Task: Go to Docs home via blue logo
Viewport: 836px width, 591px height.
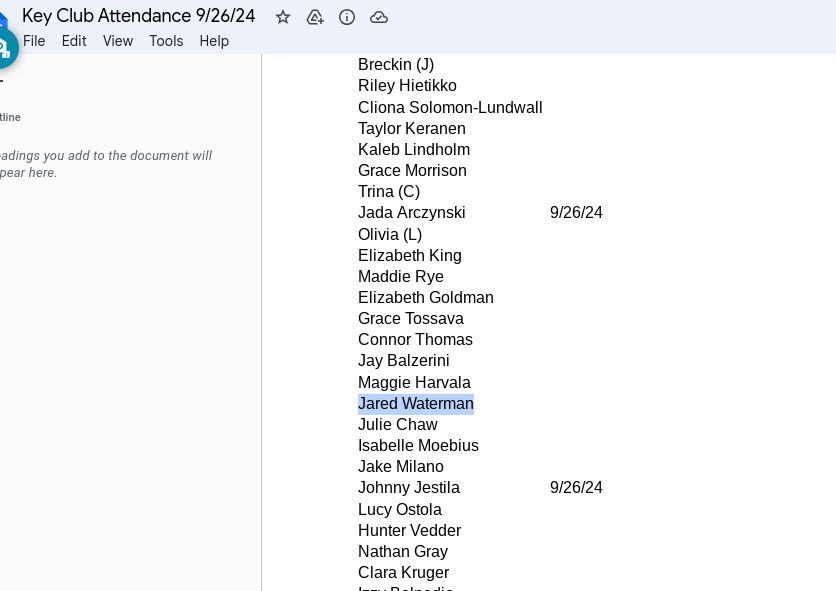Action: (x=3, y=20)
